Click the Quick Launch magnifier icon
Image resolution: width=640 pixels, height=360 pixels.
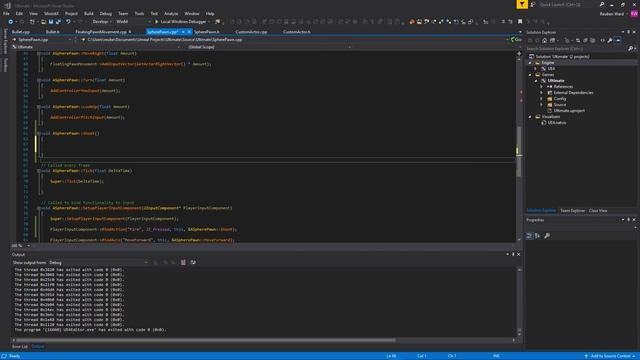point(602,4)
